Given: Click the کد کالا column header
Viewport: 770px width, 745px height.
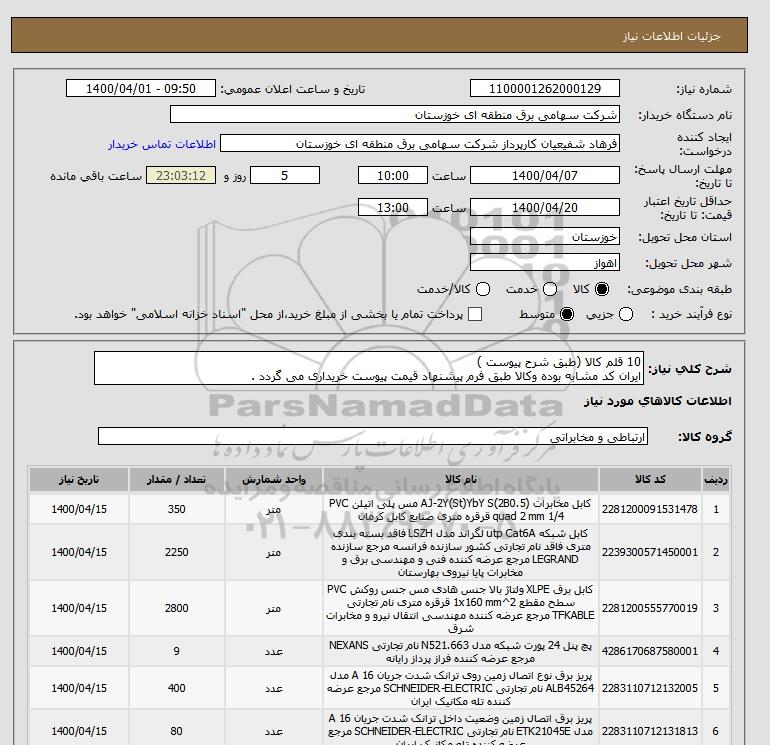Looking at the screenshot, I should coord(665,478).
